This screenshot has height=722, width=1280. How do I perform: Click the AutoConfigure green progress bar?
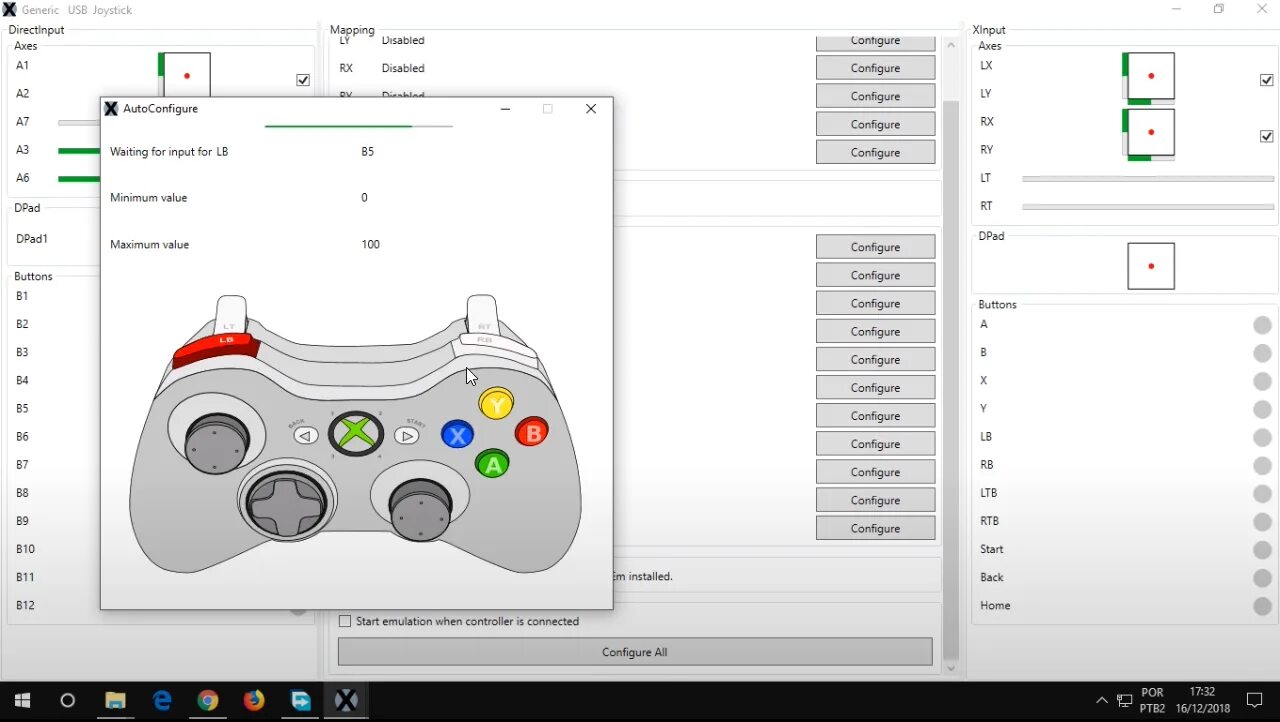[x=358, y=126]
